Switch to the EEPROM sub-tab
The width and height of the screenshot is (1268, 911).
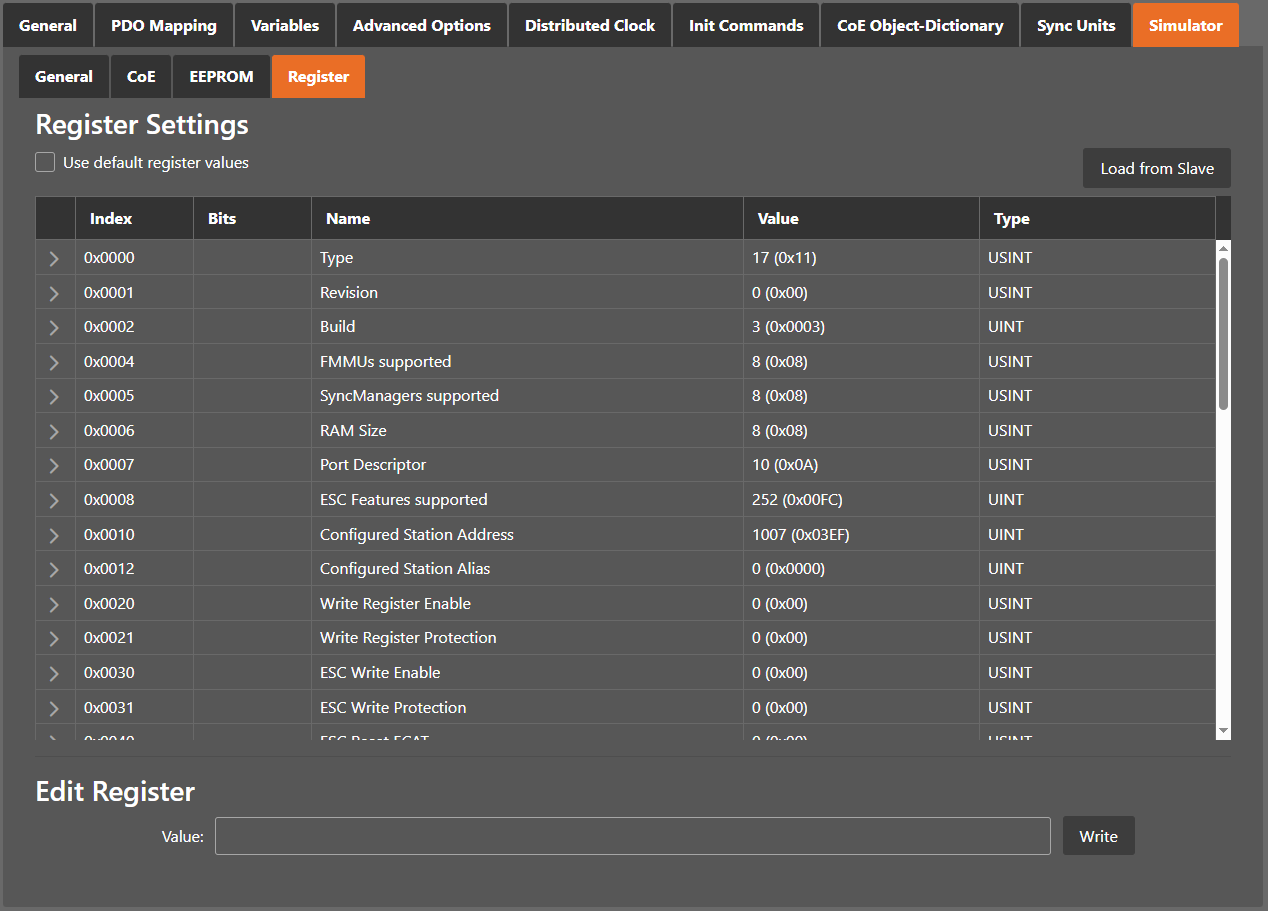pyautogui.click(x=222, y=76)
